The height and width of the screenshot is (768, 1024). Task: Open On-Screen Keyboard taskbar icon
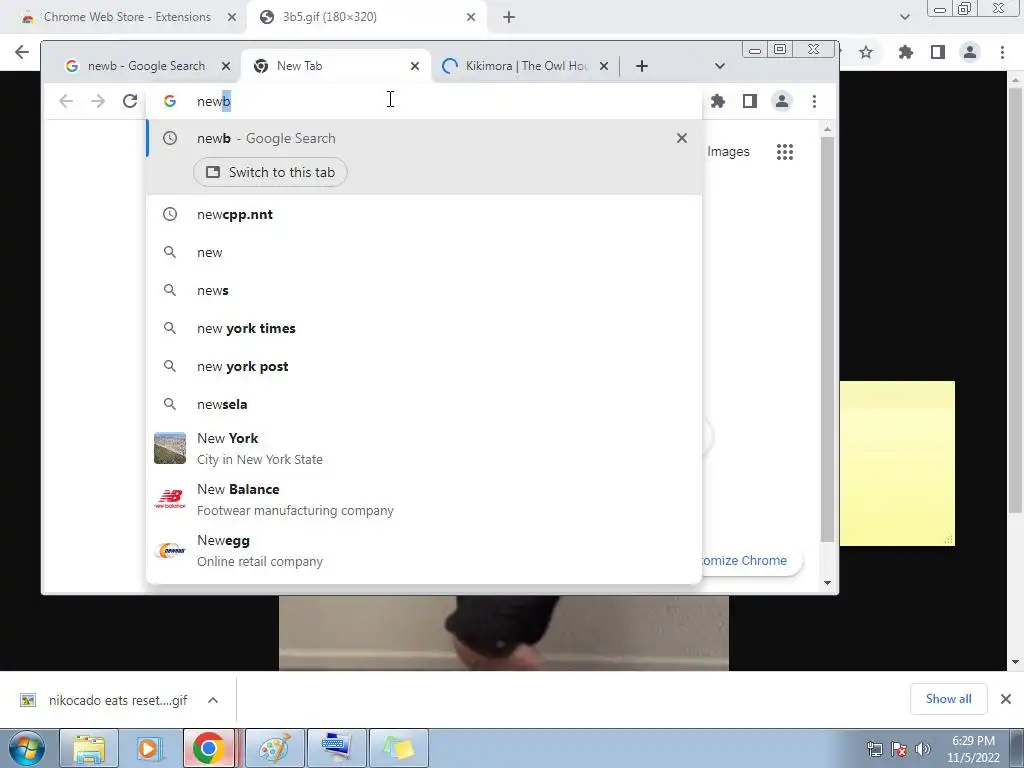[337, 748]
